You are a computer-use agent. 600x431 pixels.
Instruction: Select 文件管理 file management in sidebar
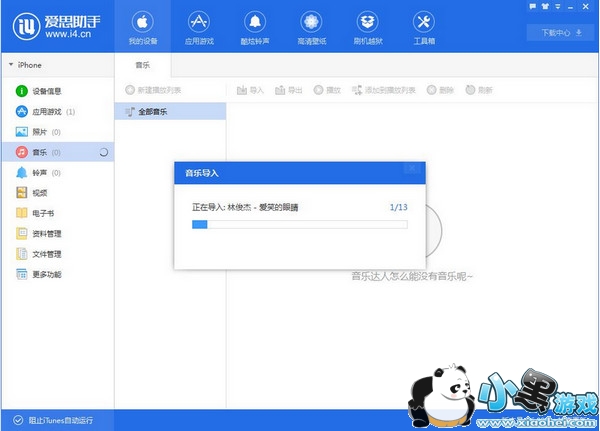[x=58, y=254]
